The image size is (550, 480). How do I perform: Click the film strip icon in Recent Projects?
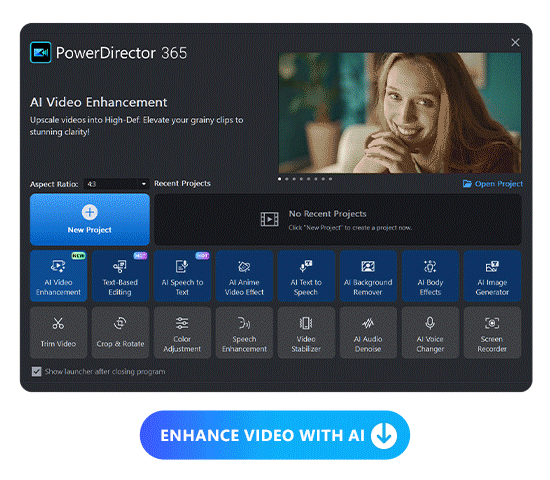click(x=269, y=219)
